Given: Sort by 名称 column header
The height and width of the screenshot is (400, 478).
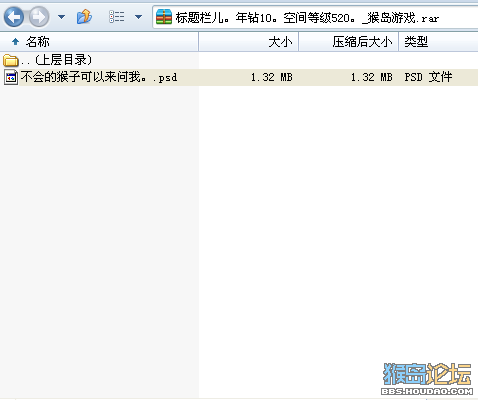Looking at the screenshot, I should pos(99,42).
